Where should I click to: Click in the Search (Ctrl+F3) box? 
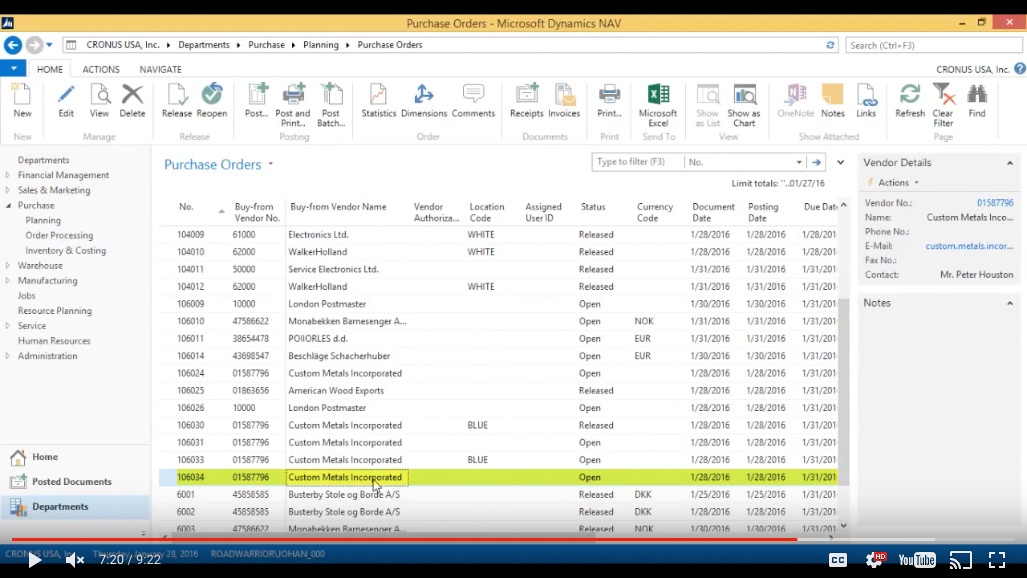click(x=933, y=45)
